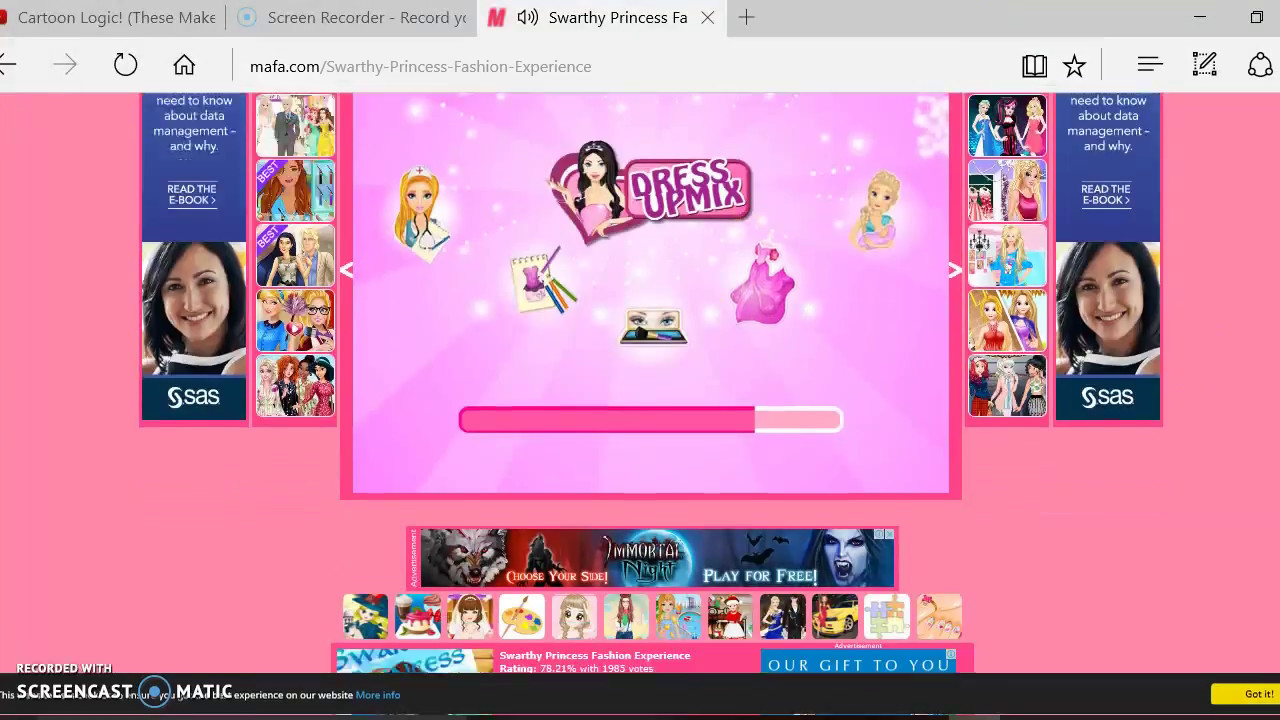Add page to favorites with star icon
1280x720 pixels.
(x=1074, y=66)
